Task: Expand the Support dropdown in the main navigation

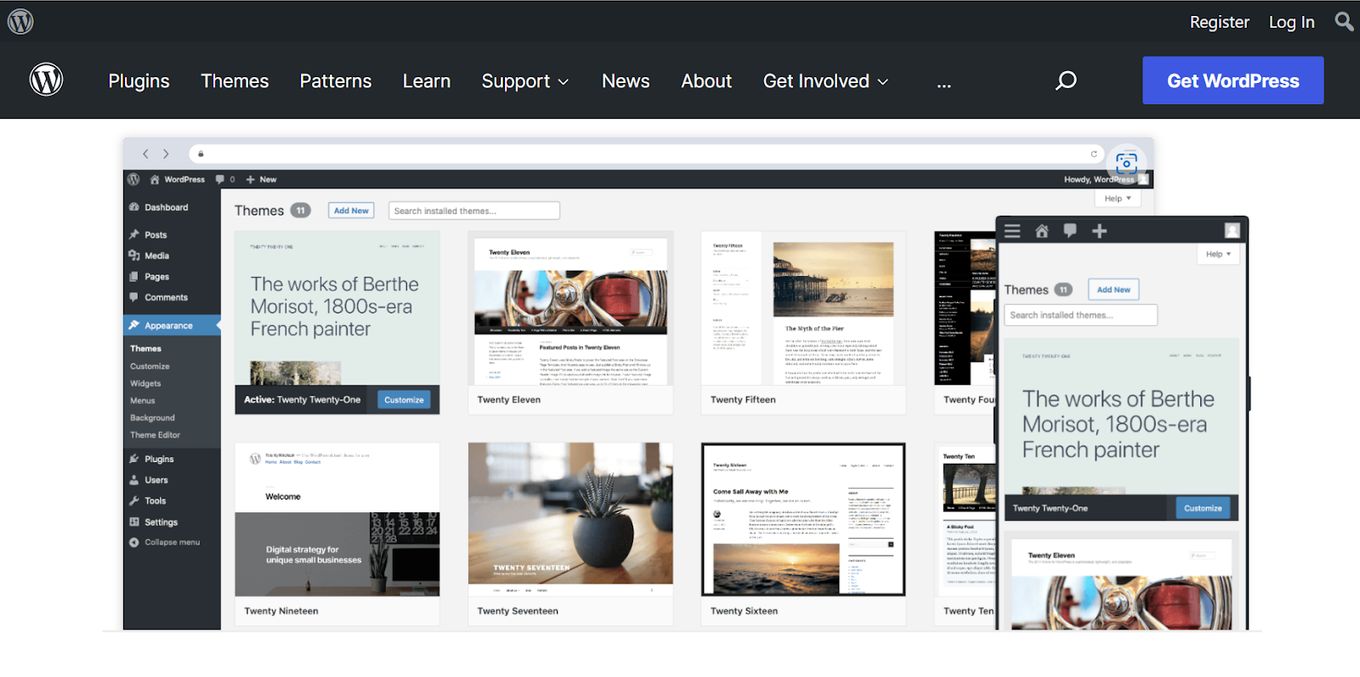Action: [525, 81]
